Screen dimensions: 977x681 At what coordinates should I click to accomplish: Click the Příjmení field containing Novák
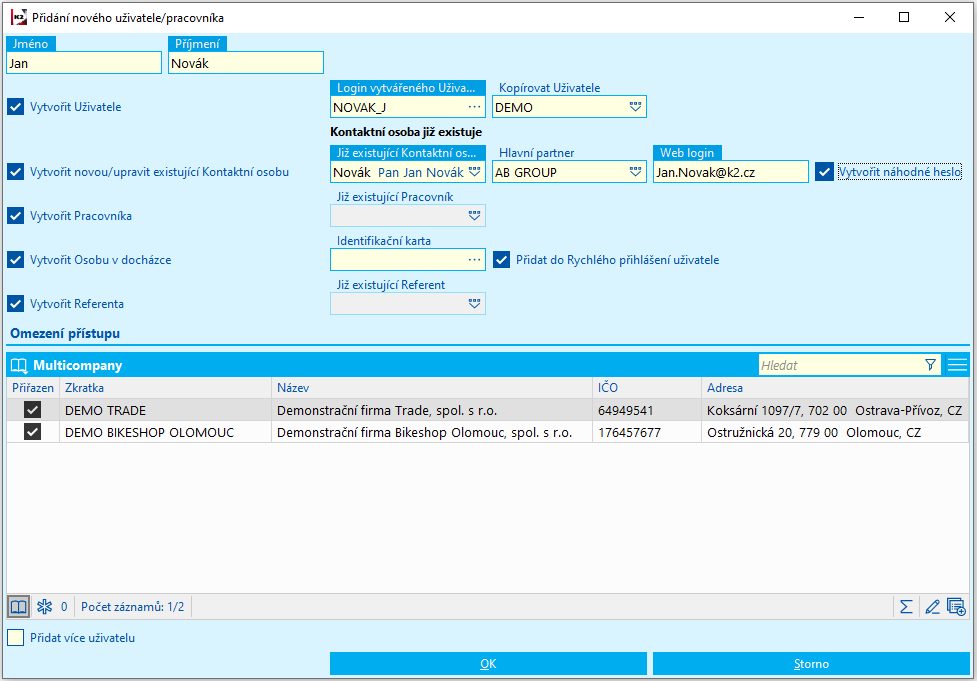tap(245, 63)
